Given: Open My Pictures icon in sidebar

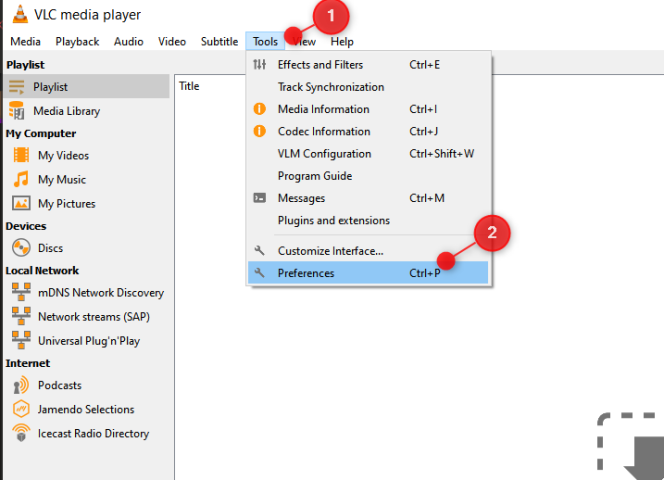Looking at the screenshot, I should (x=20, y=204).
